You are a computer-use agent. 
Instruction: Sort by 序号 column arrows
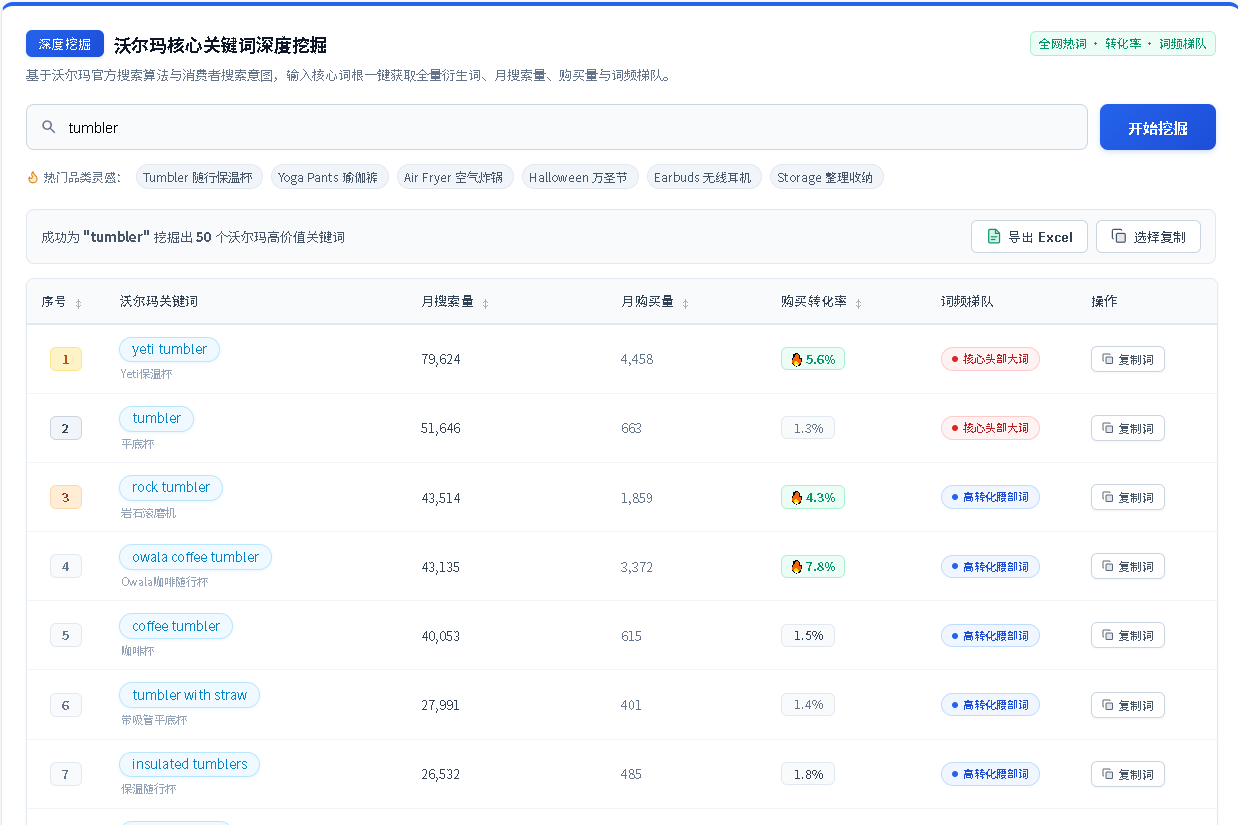coord(78,303)
